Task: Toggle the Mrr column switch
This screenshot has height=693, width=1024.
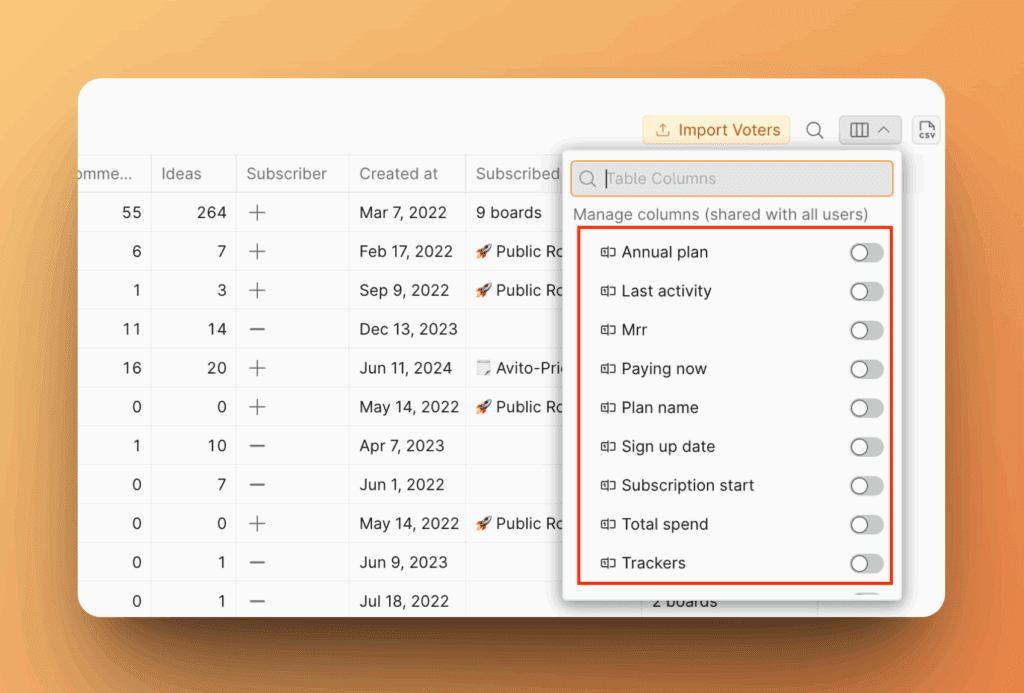Action: click(866, 330)
